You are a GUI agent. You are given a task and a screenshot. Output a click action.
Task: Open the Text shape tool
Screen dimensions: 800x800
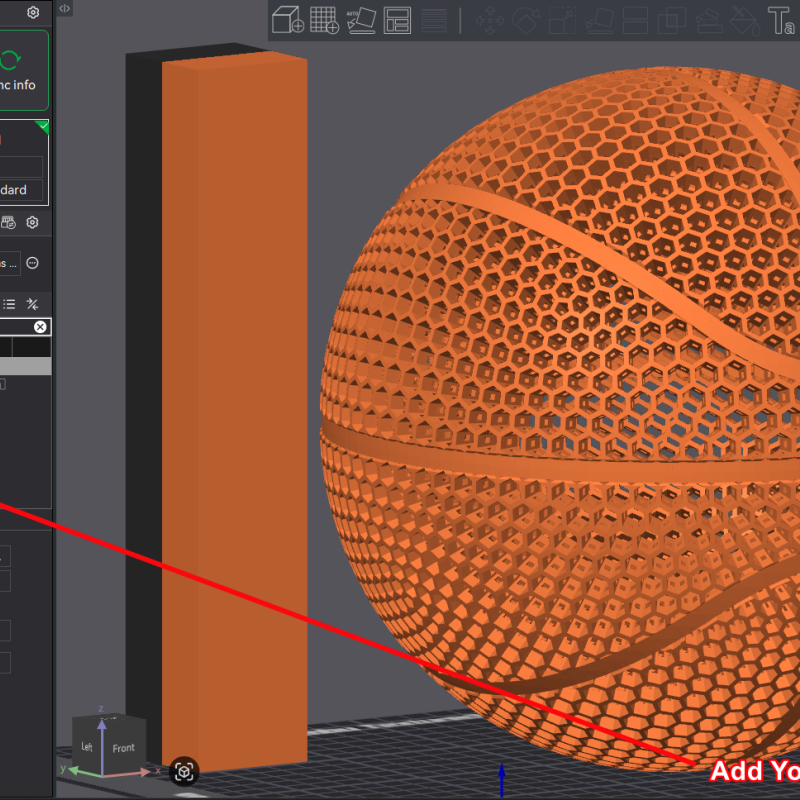(x=780, y=20)
